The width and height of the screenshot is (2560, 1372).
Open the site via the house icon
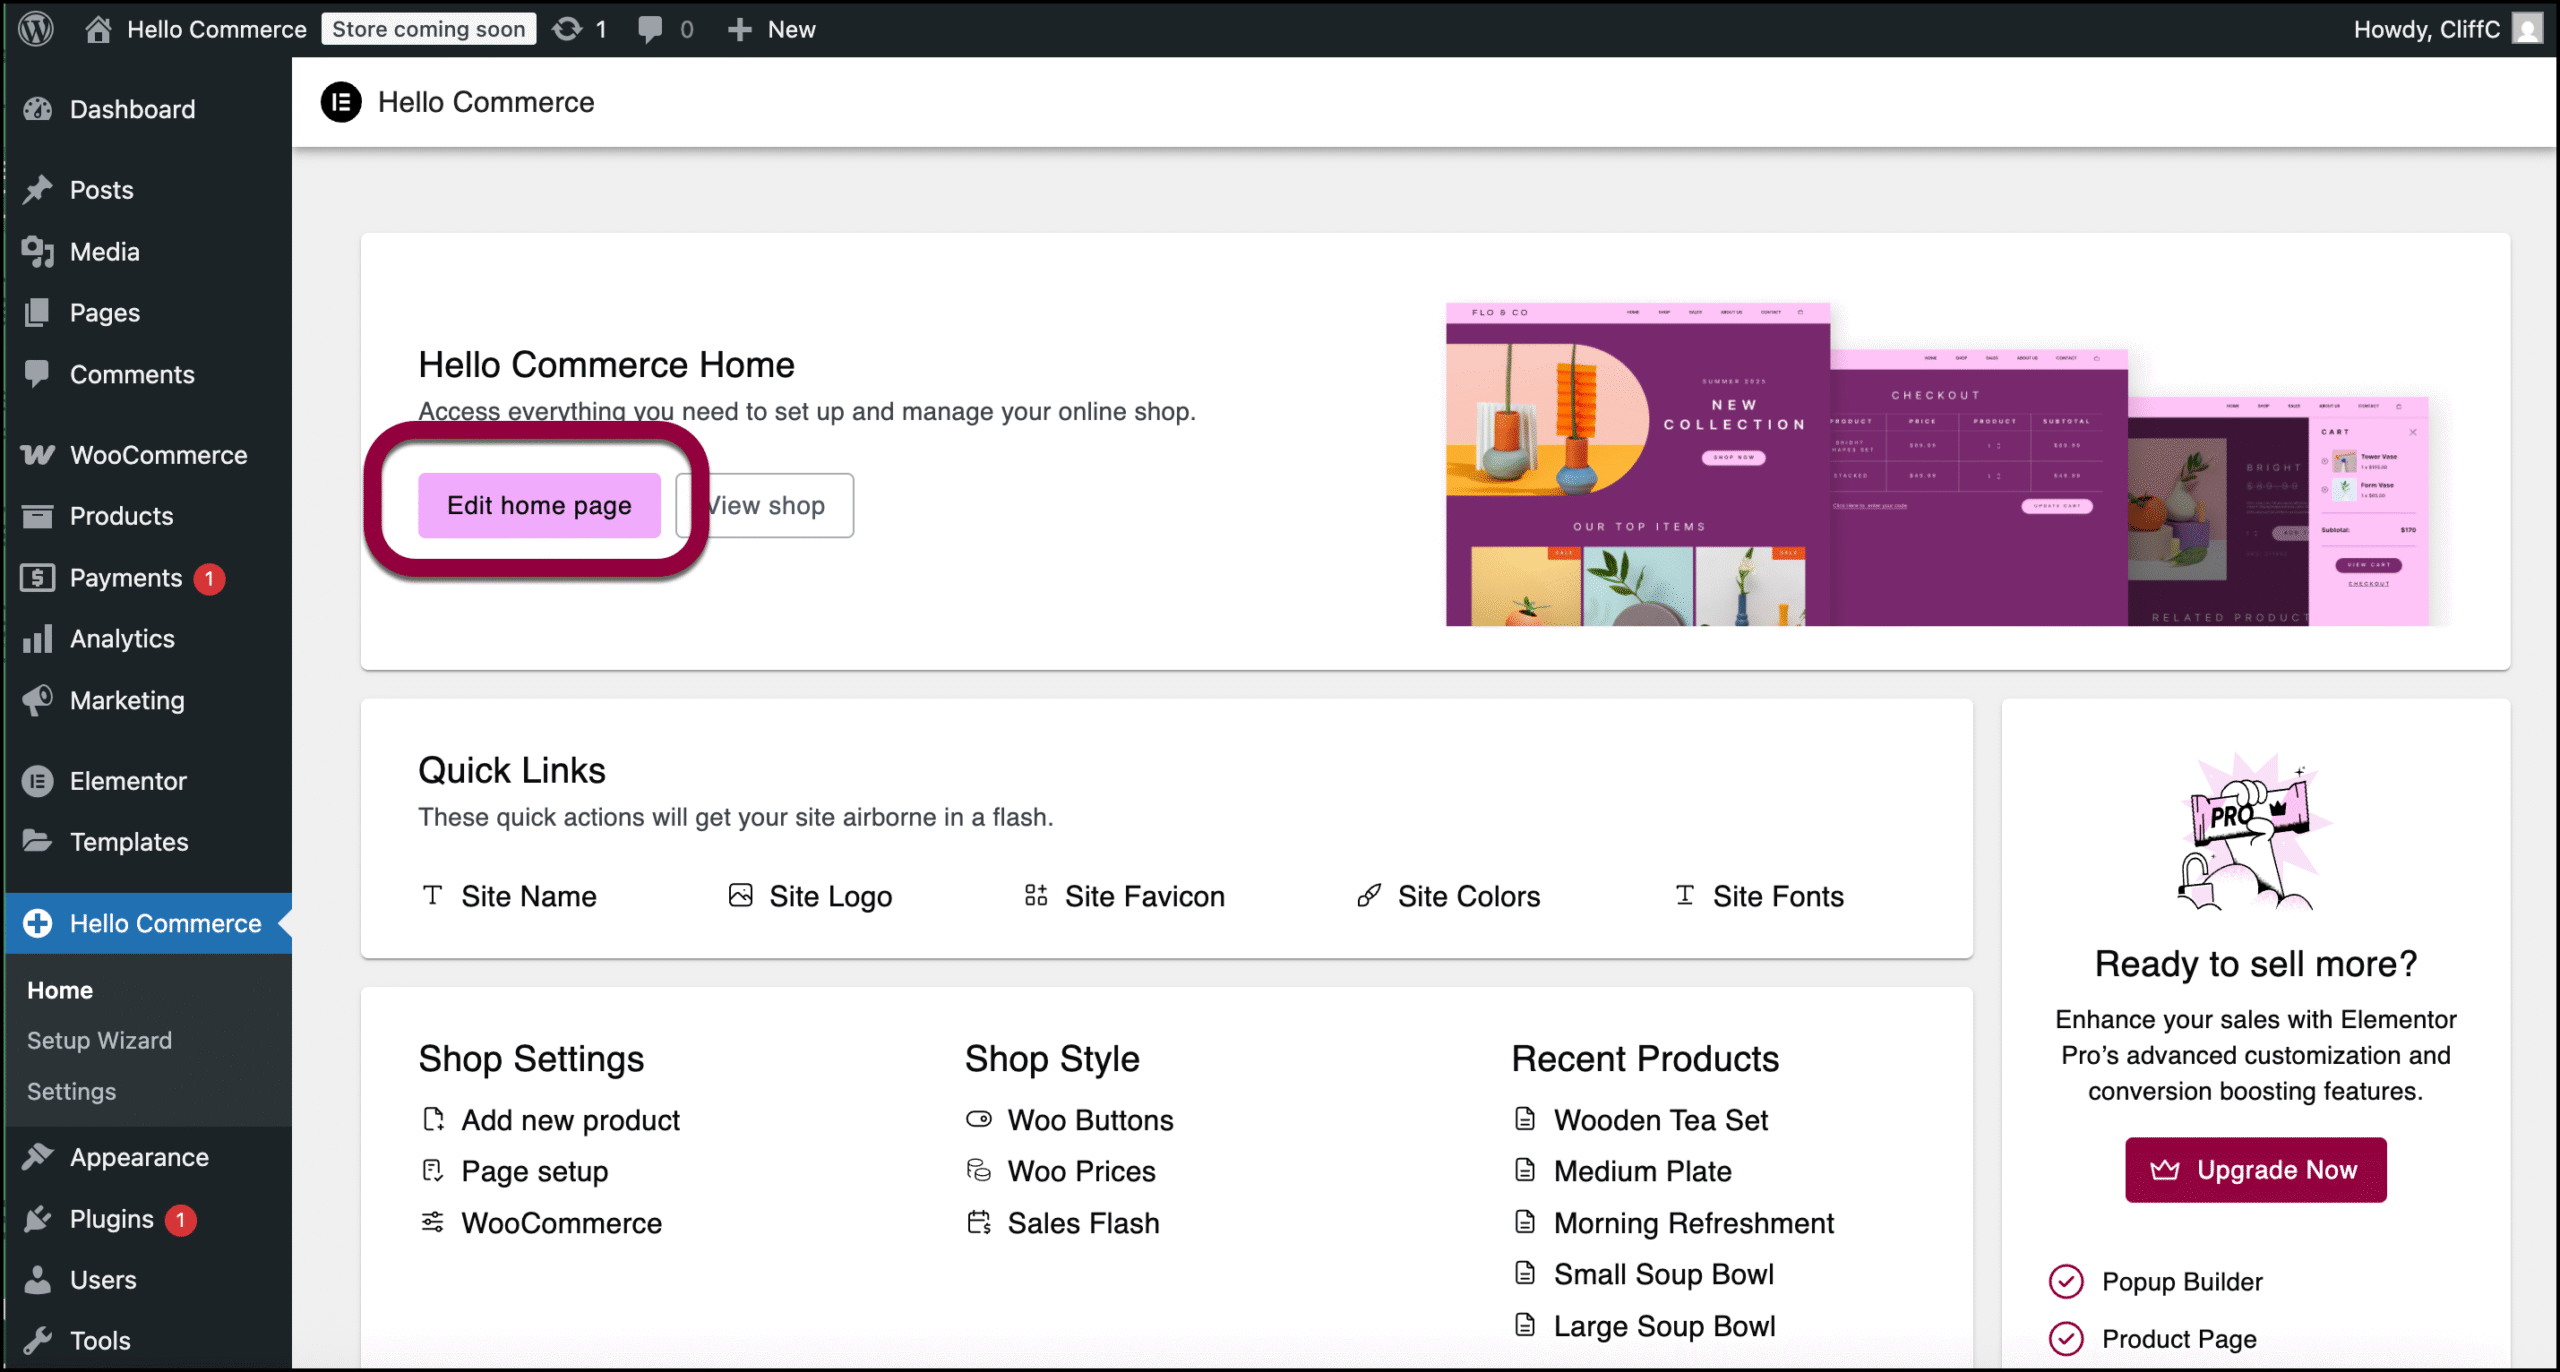tap(97, 29)
